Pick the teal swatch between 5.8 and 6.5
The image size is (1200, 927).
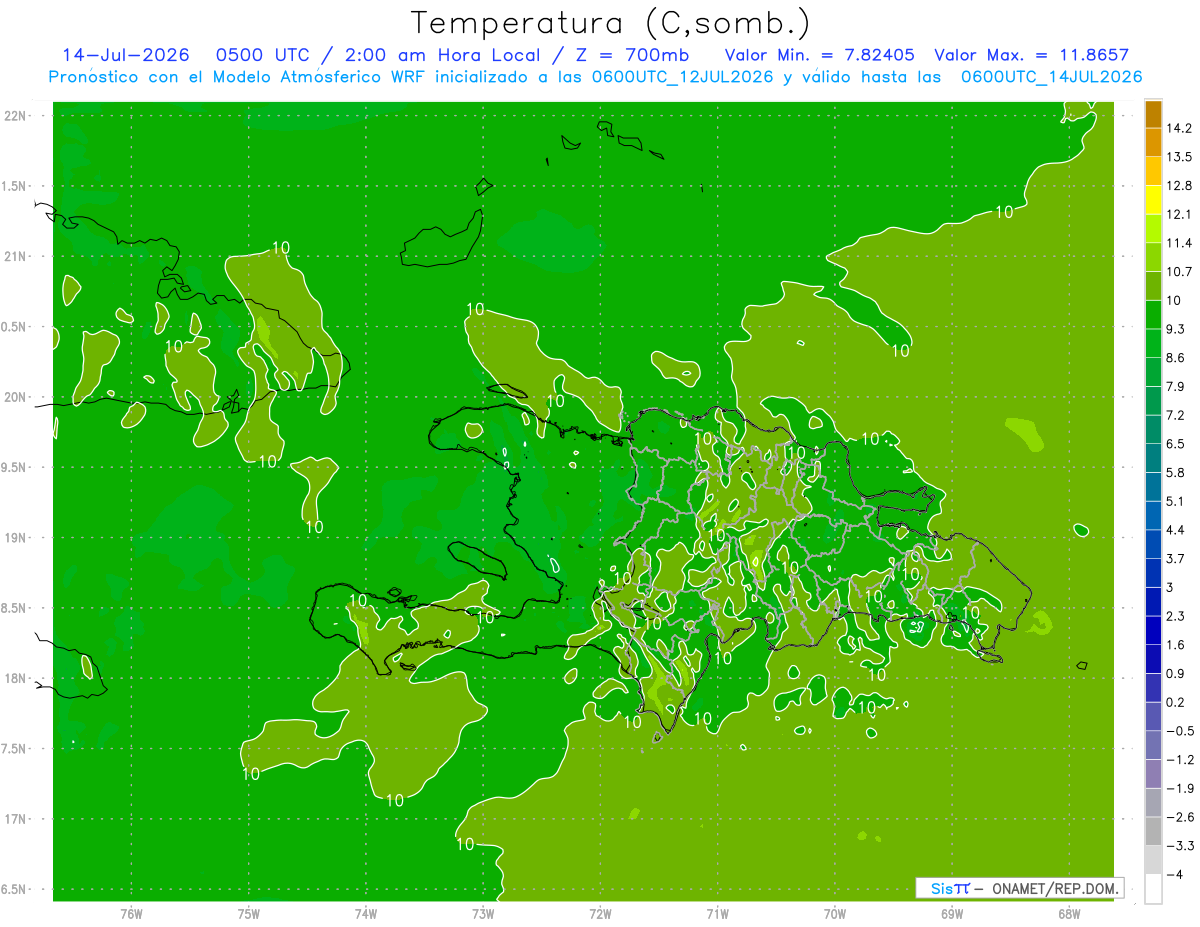[1153, 457]
